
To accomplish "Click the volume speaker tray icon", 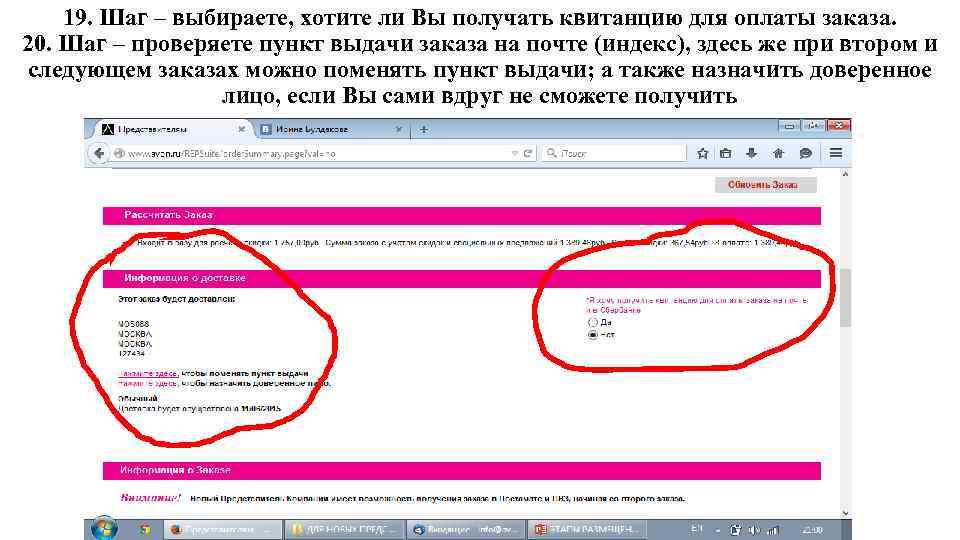I will pyautogui.click(x=754, y=530).
